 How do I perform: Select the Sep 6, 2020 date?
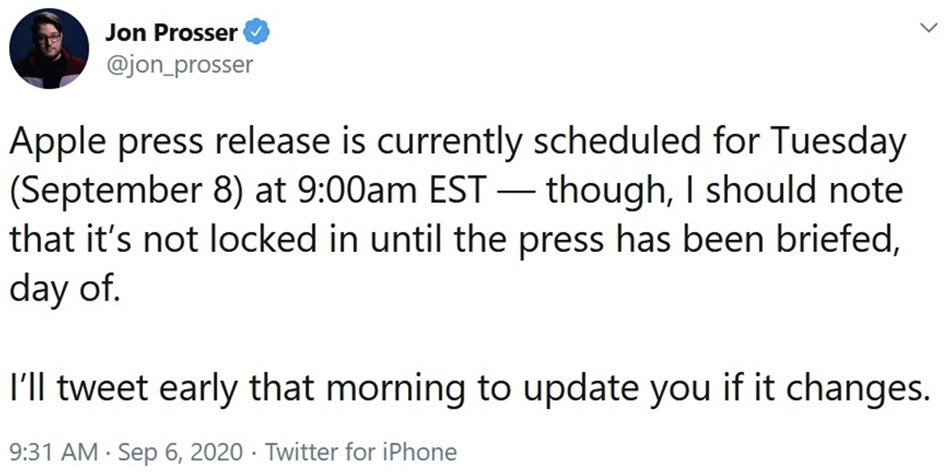179,452
